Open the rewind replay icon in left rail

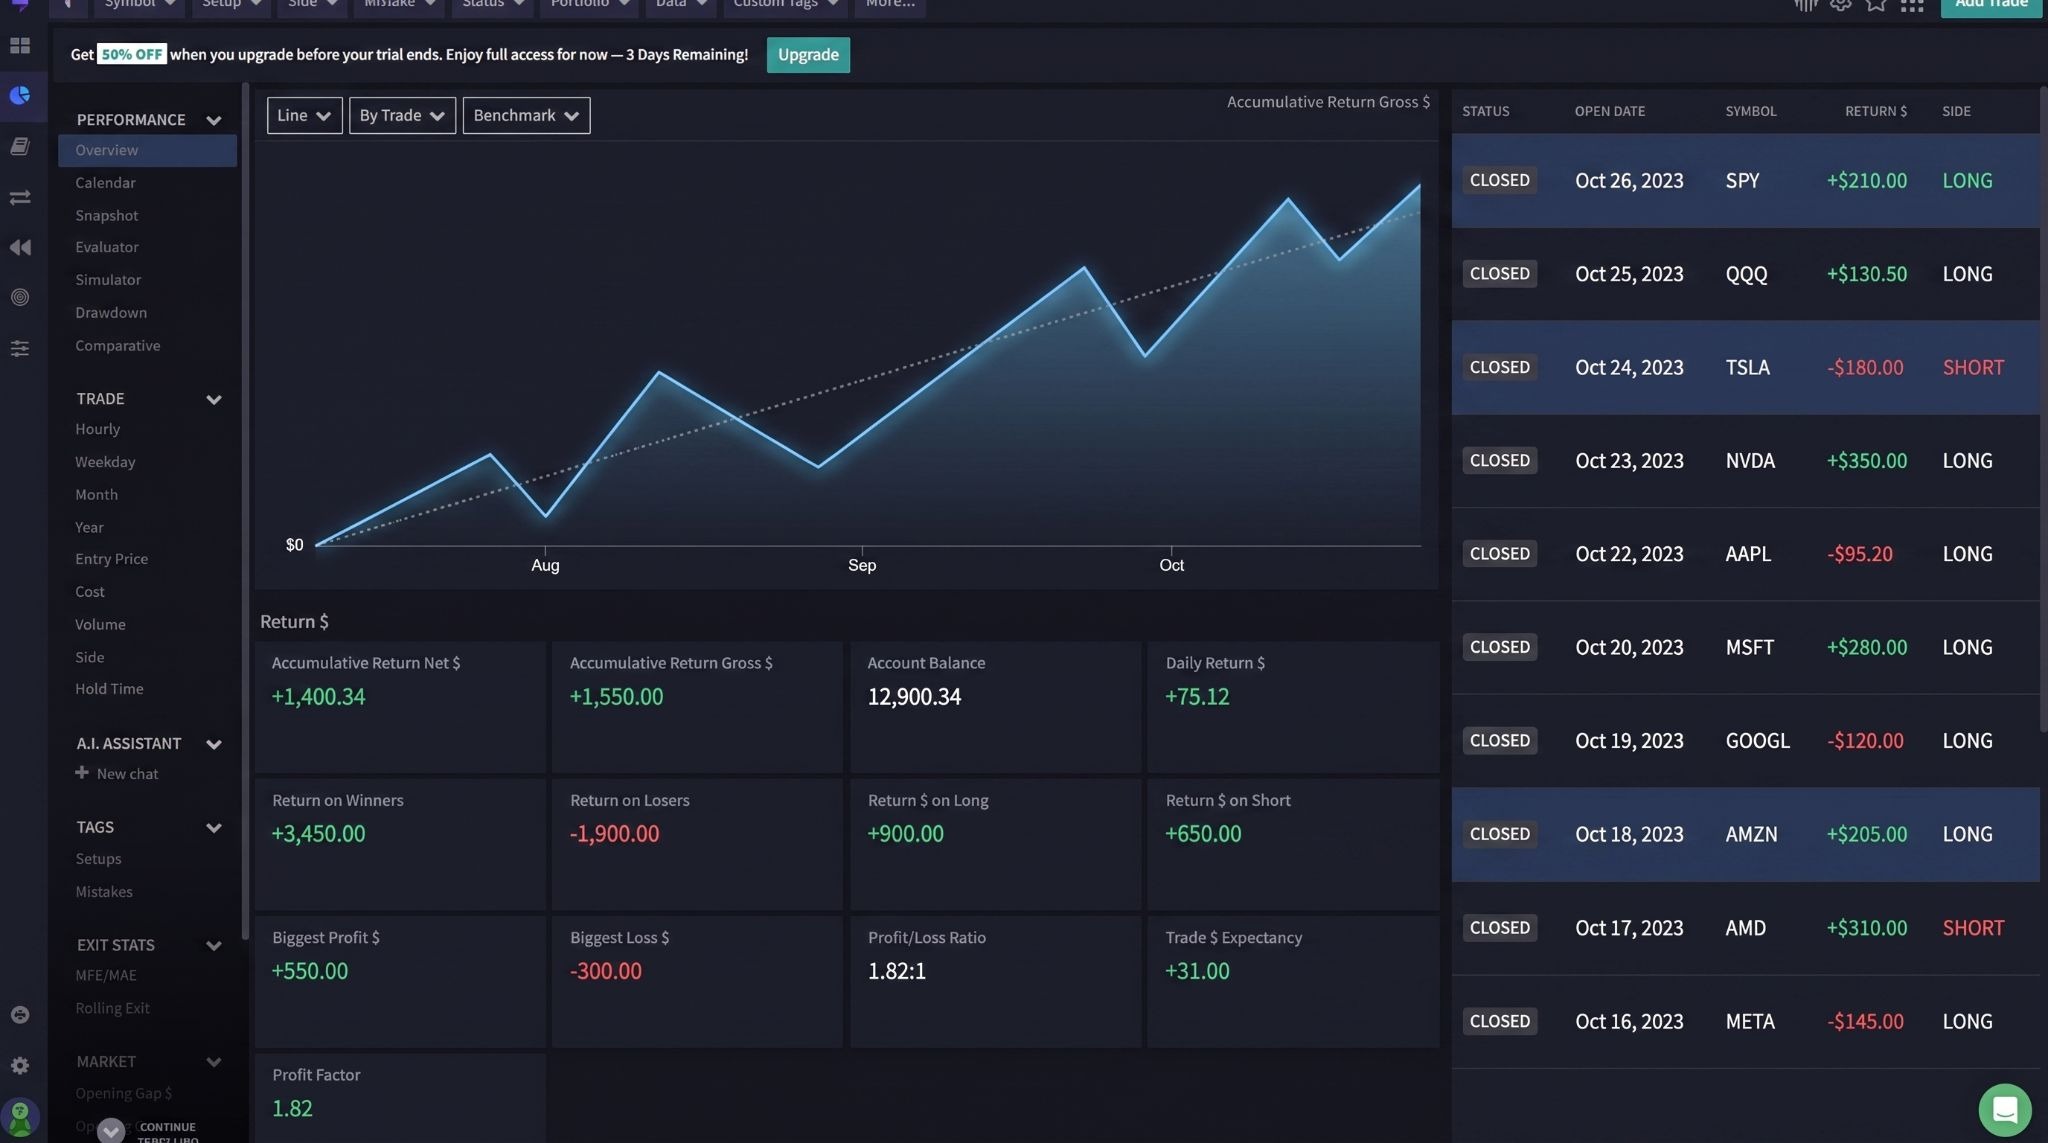click(19, 247)
